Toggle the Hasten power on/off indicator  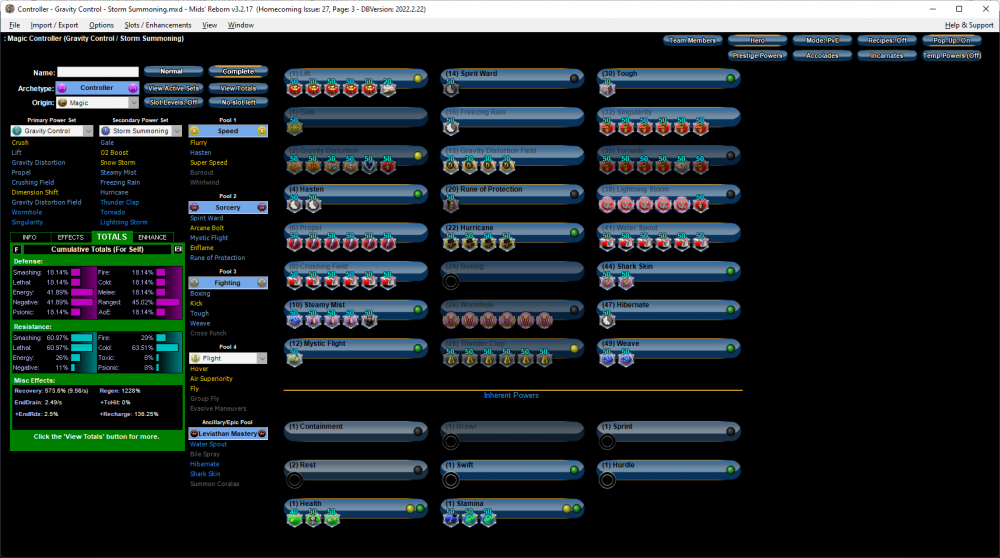[418, 190]
